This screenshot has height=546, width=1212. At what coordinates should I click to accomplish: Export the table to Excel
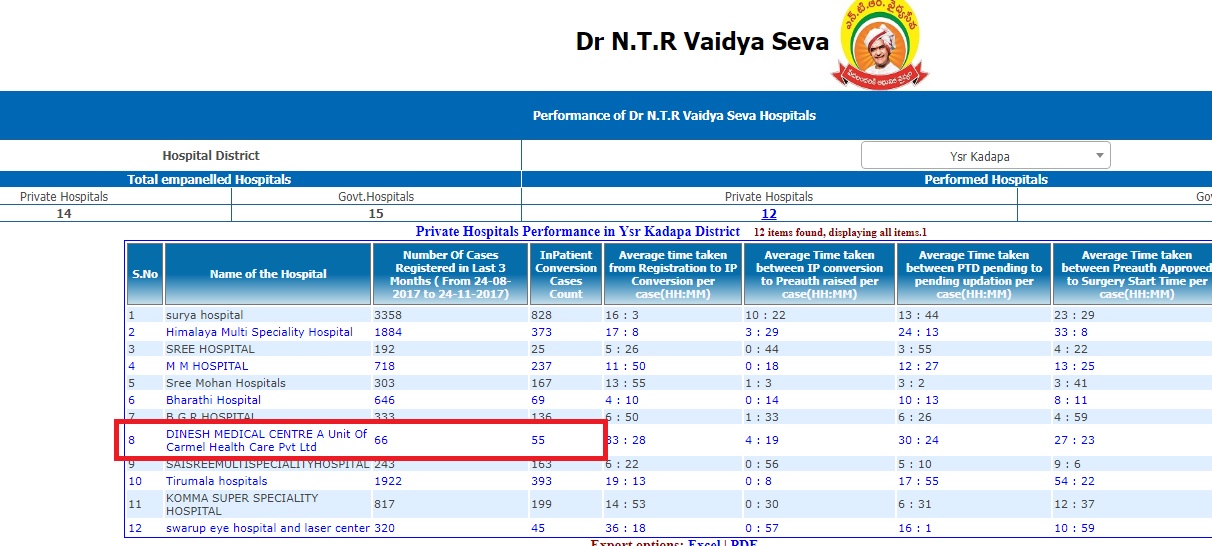[703, 543]
